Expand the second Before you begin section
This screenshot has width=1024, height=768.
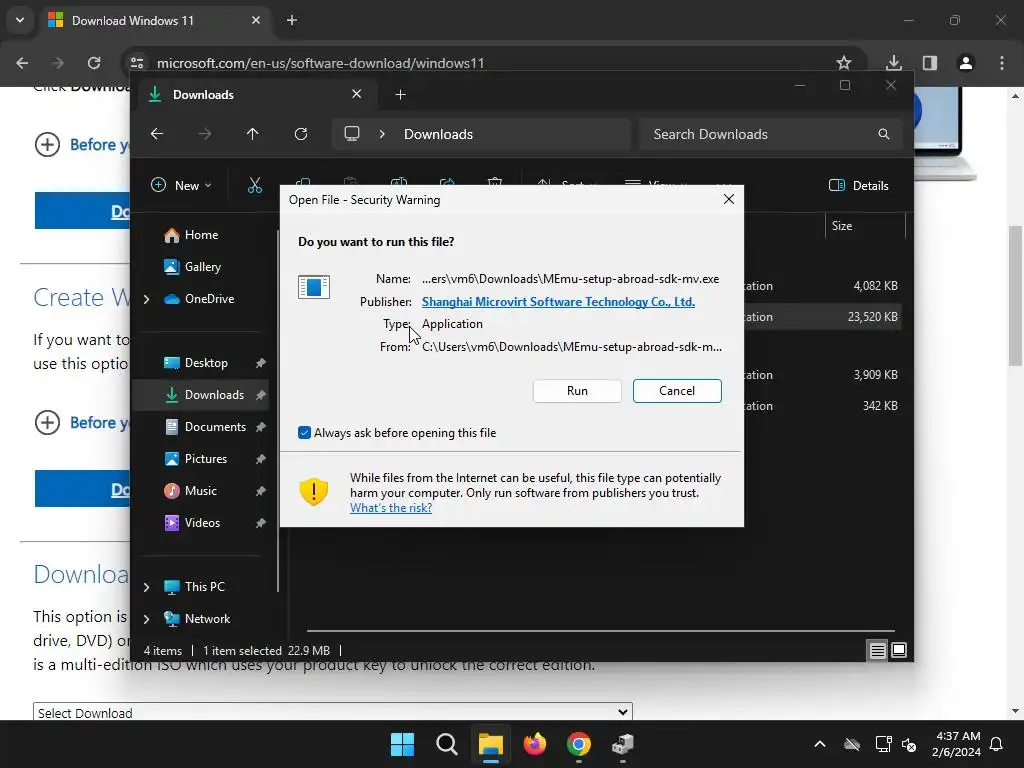(x=47, y=423)
